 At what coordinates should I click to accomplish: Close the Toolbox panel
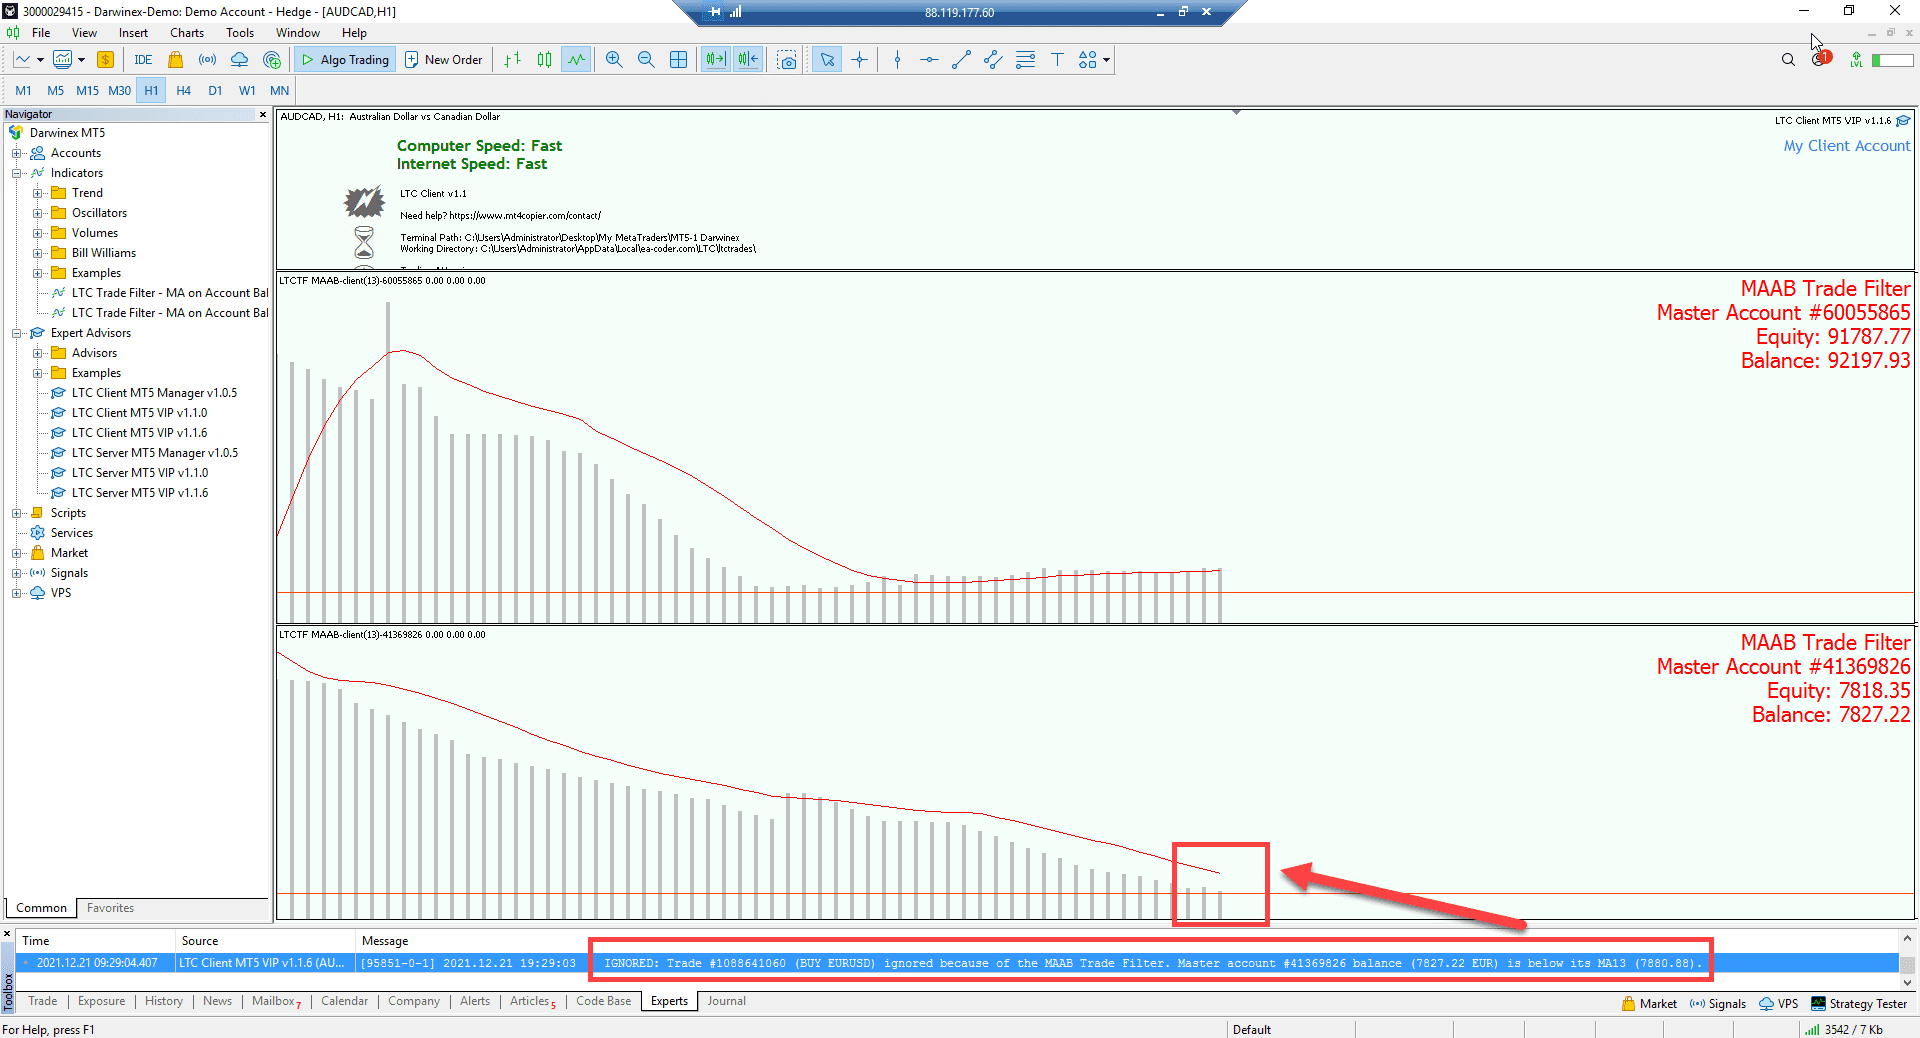click(x=7, y=934)
